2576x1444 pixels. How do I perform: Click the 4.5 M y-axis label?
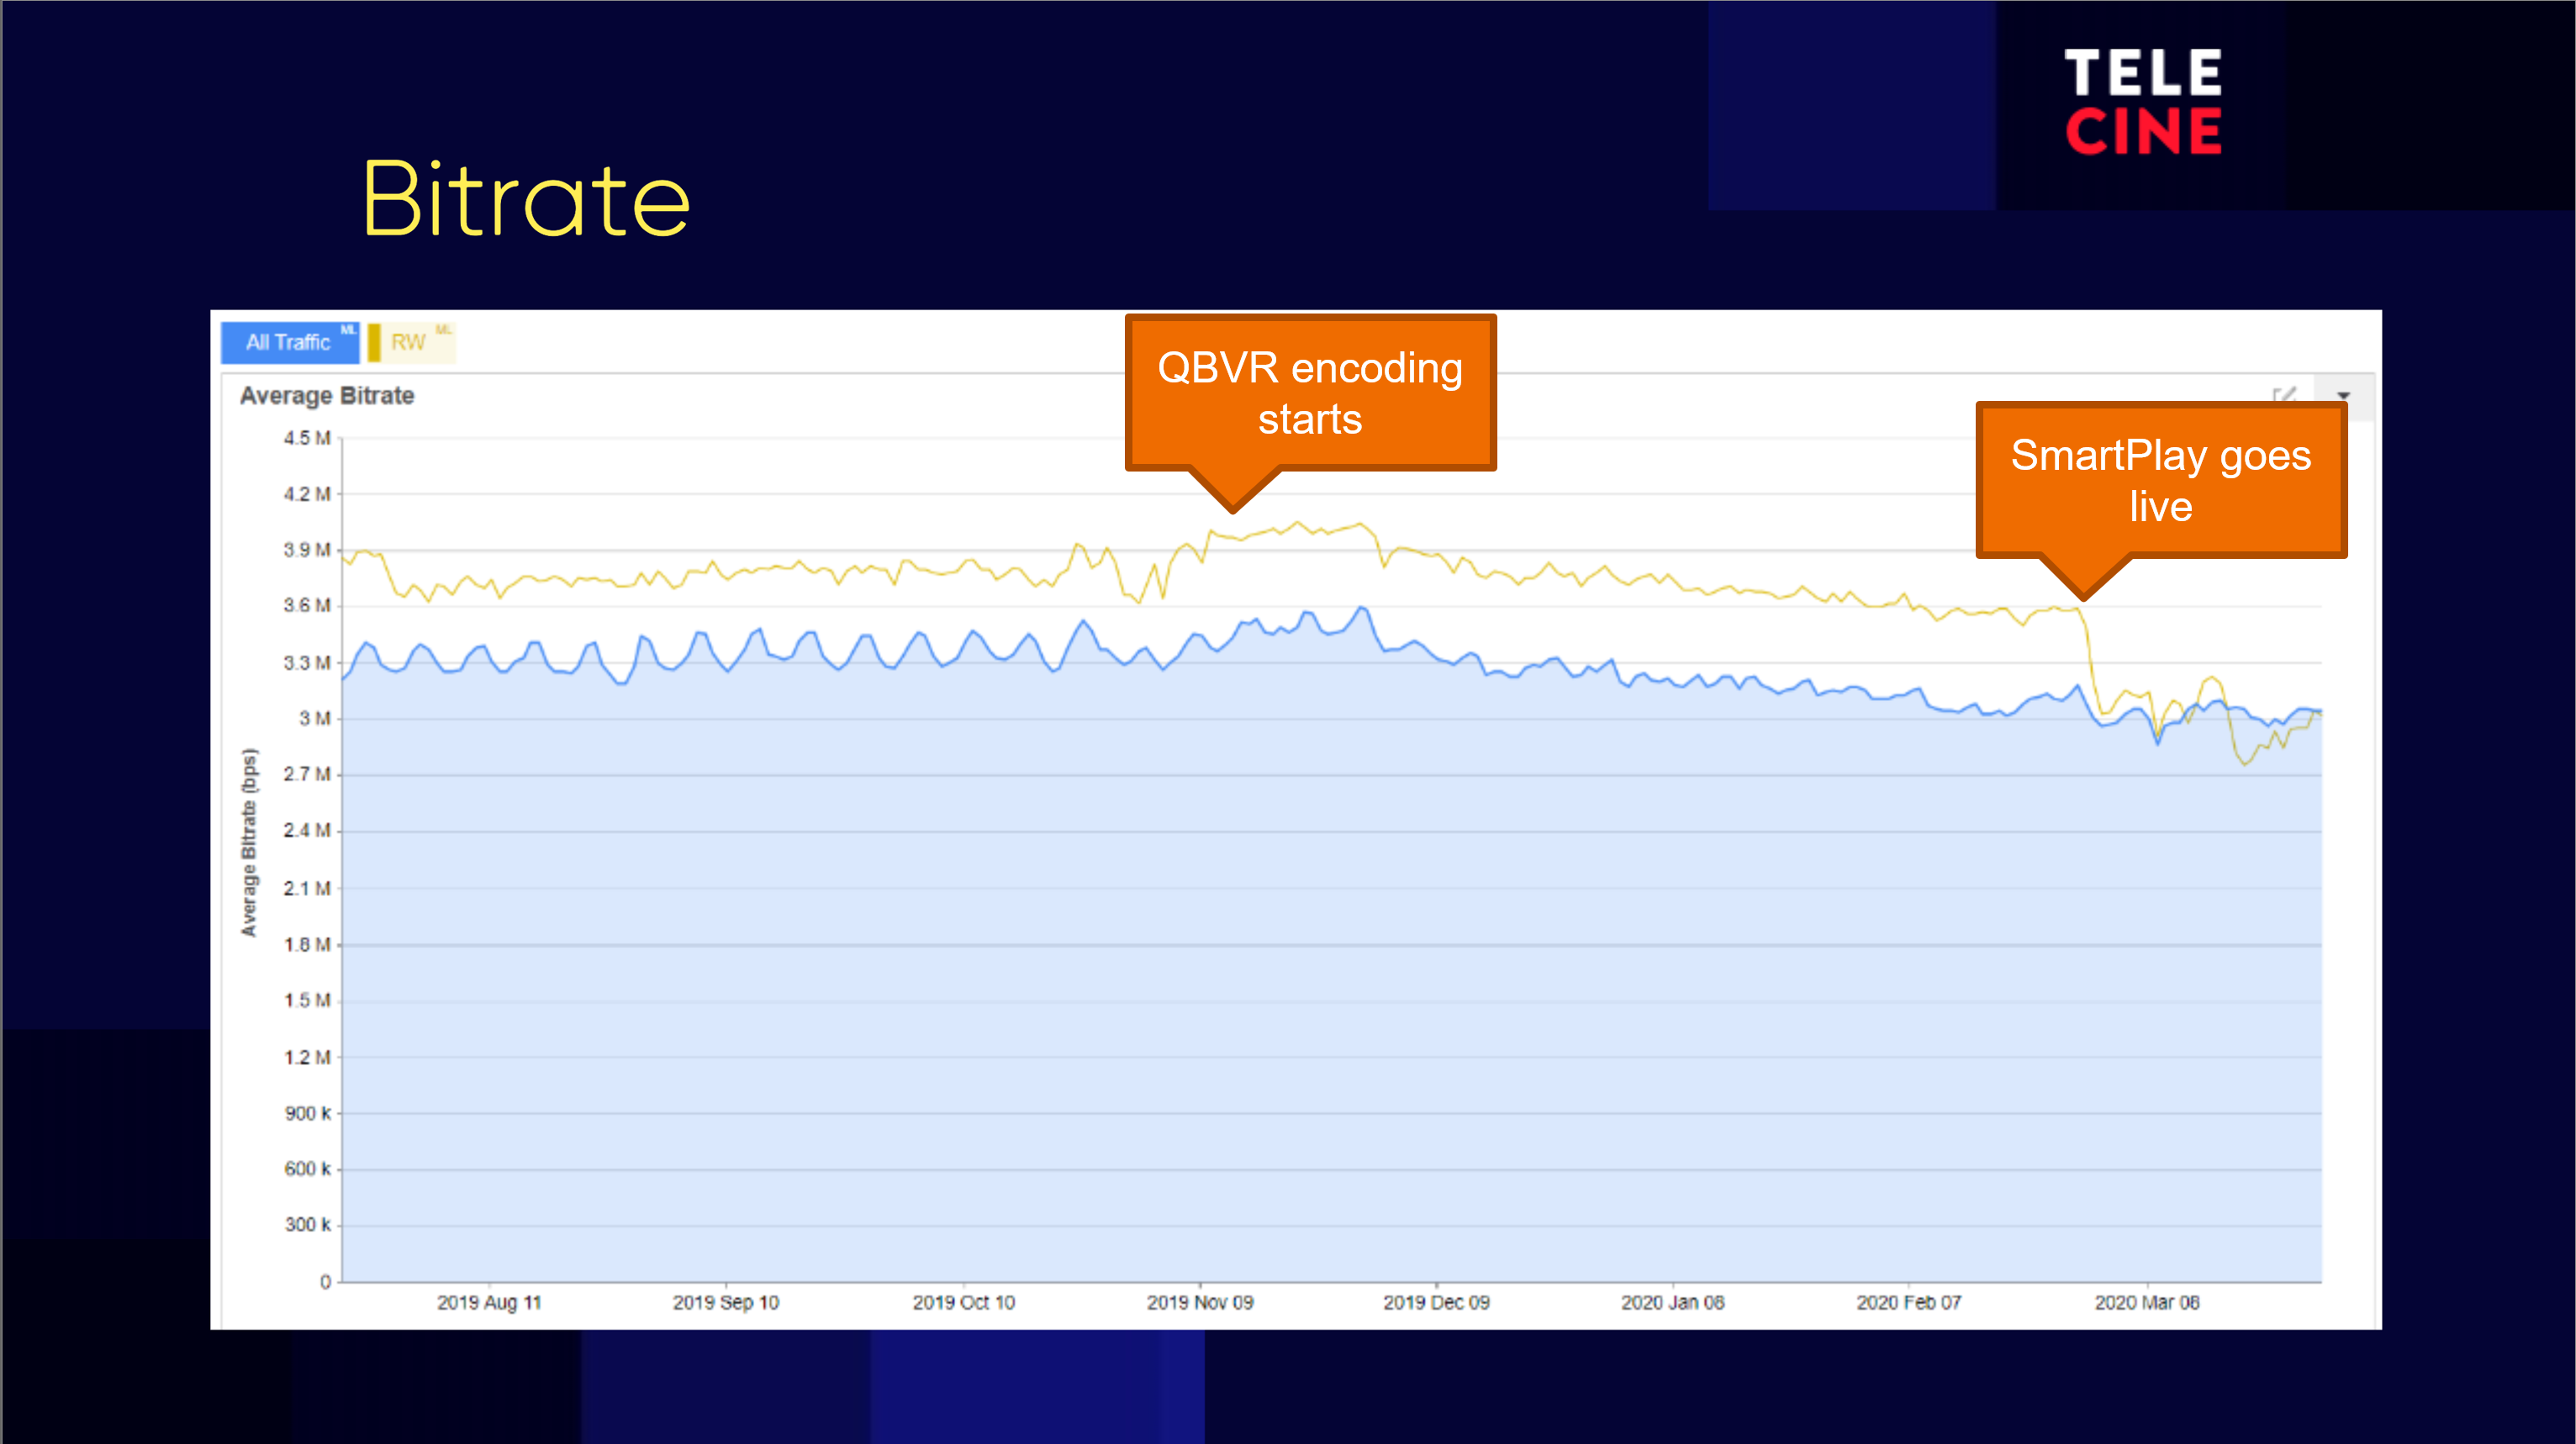tap(307, 438)
